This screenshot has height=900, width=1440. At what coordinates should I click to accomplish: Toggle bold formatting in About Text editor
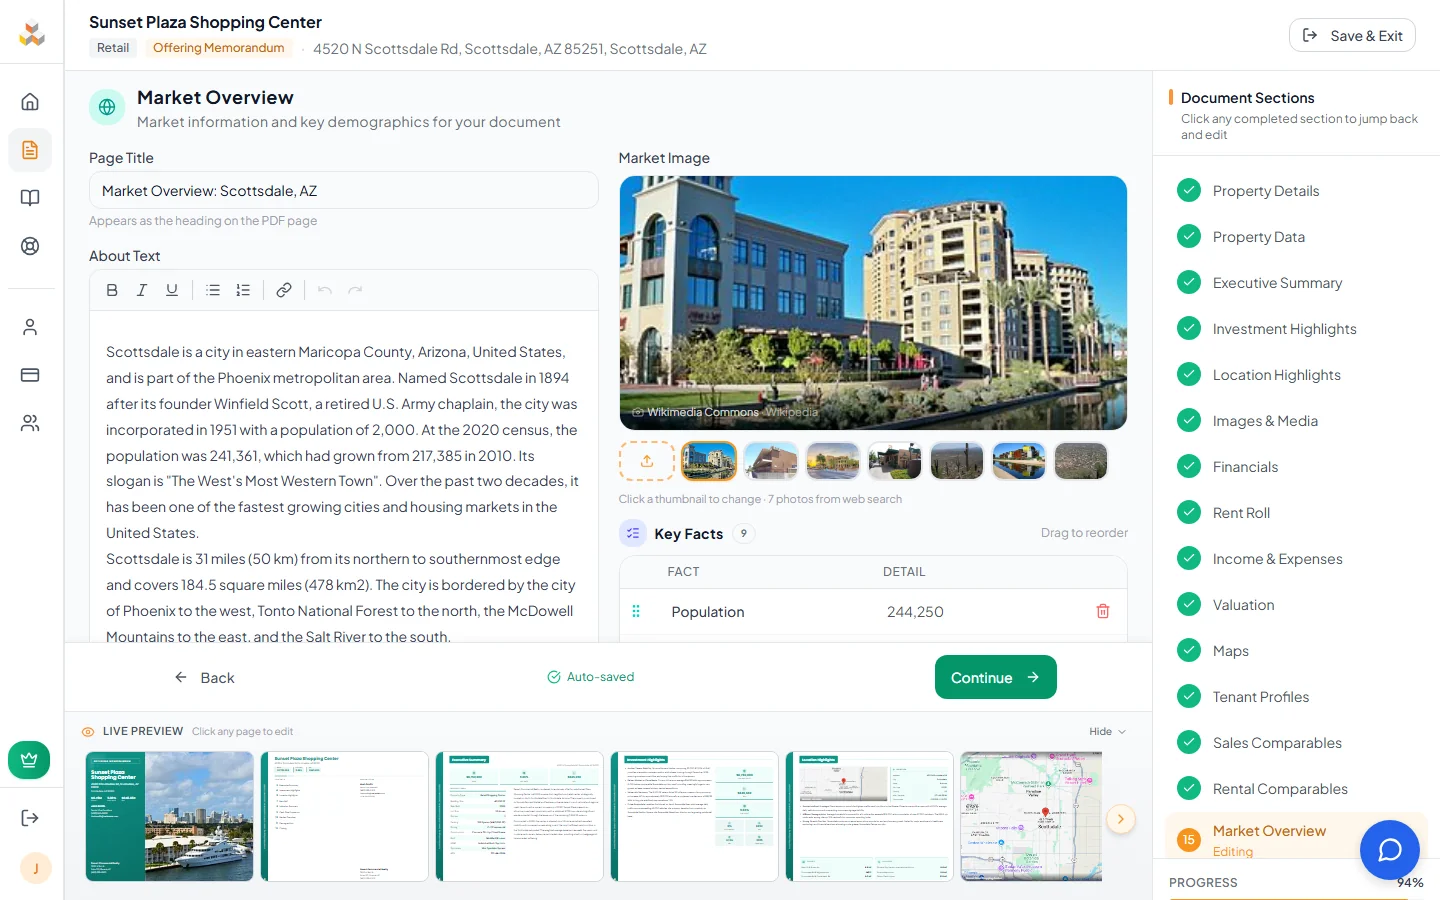112,289
